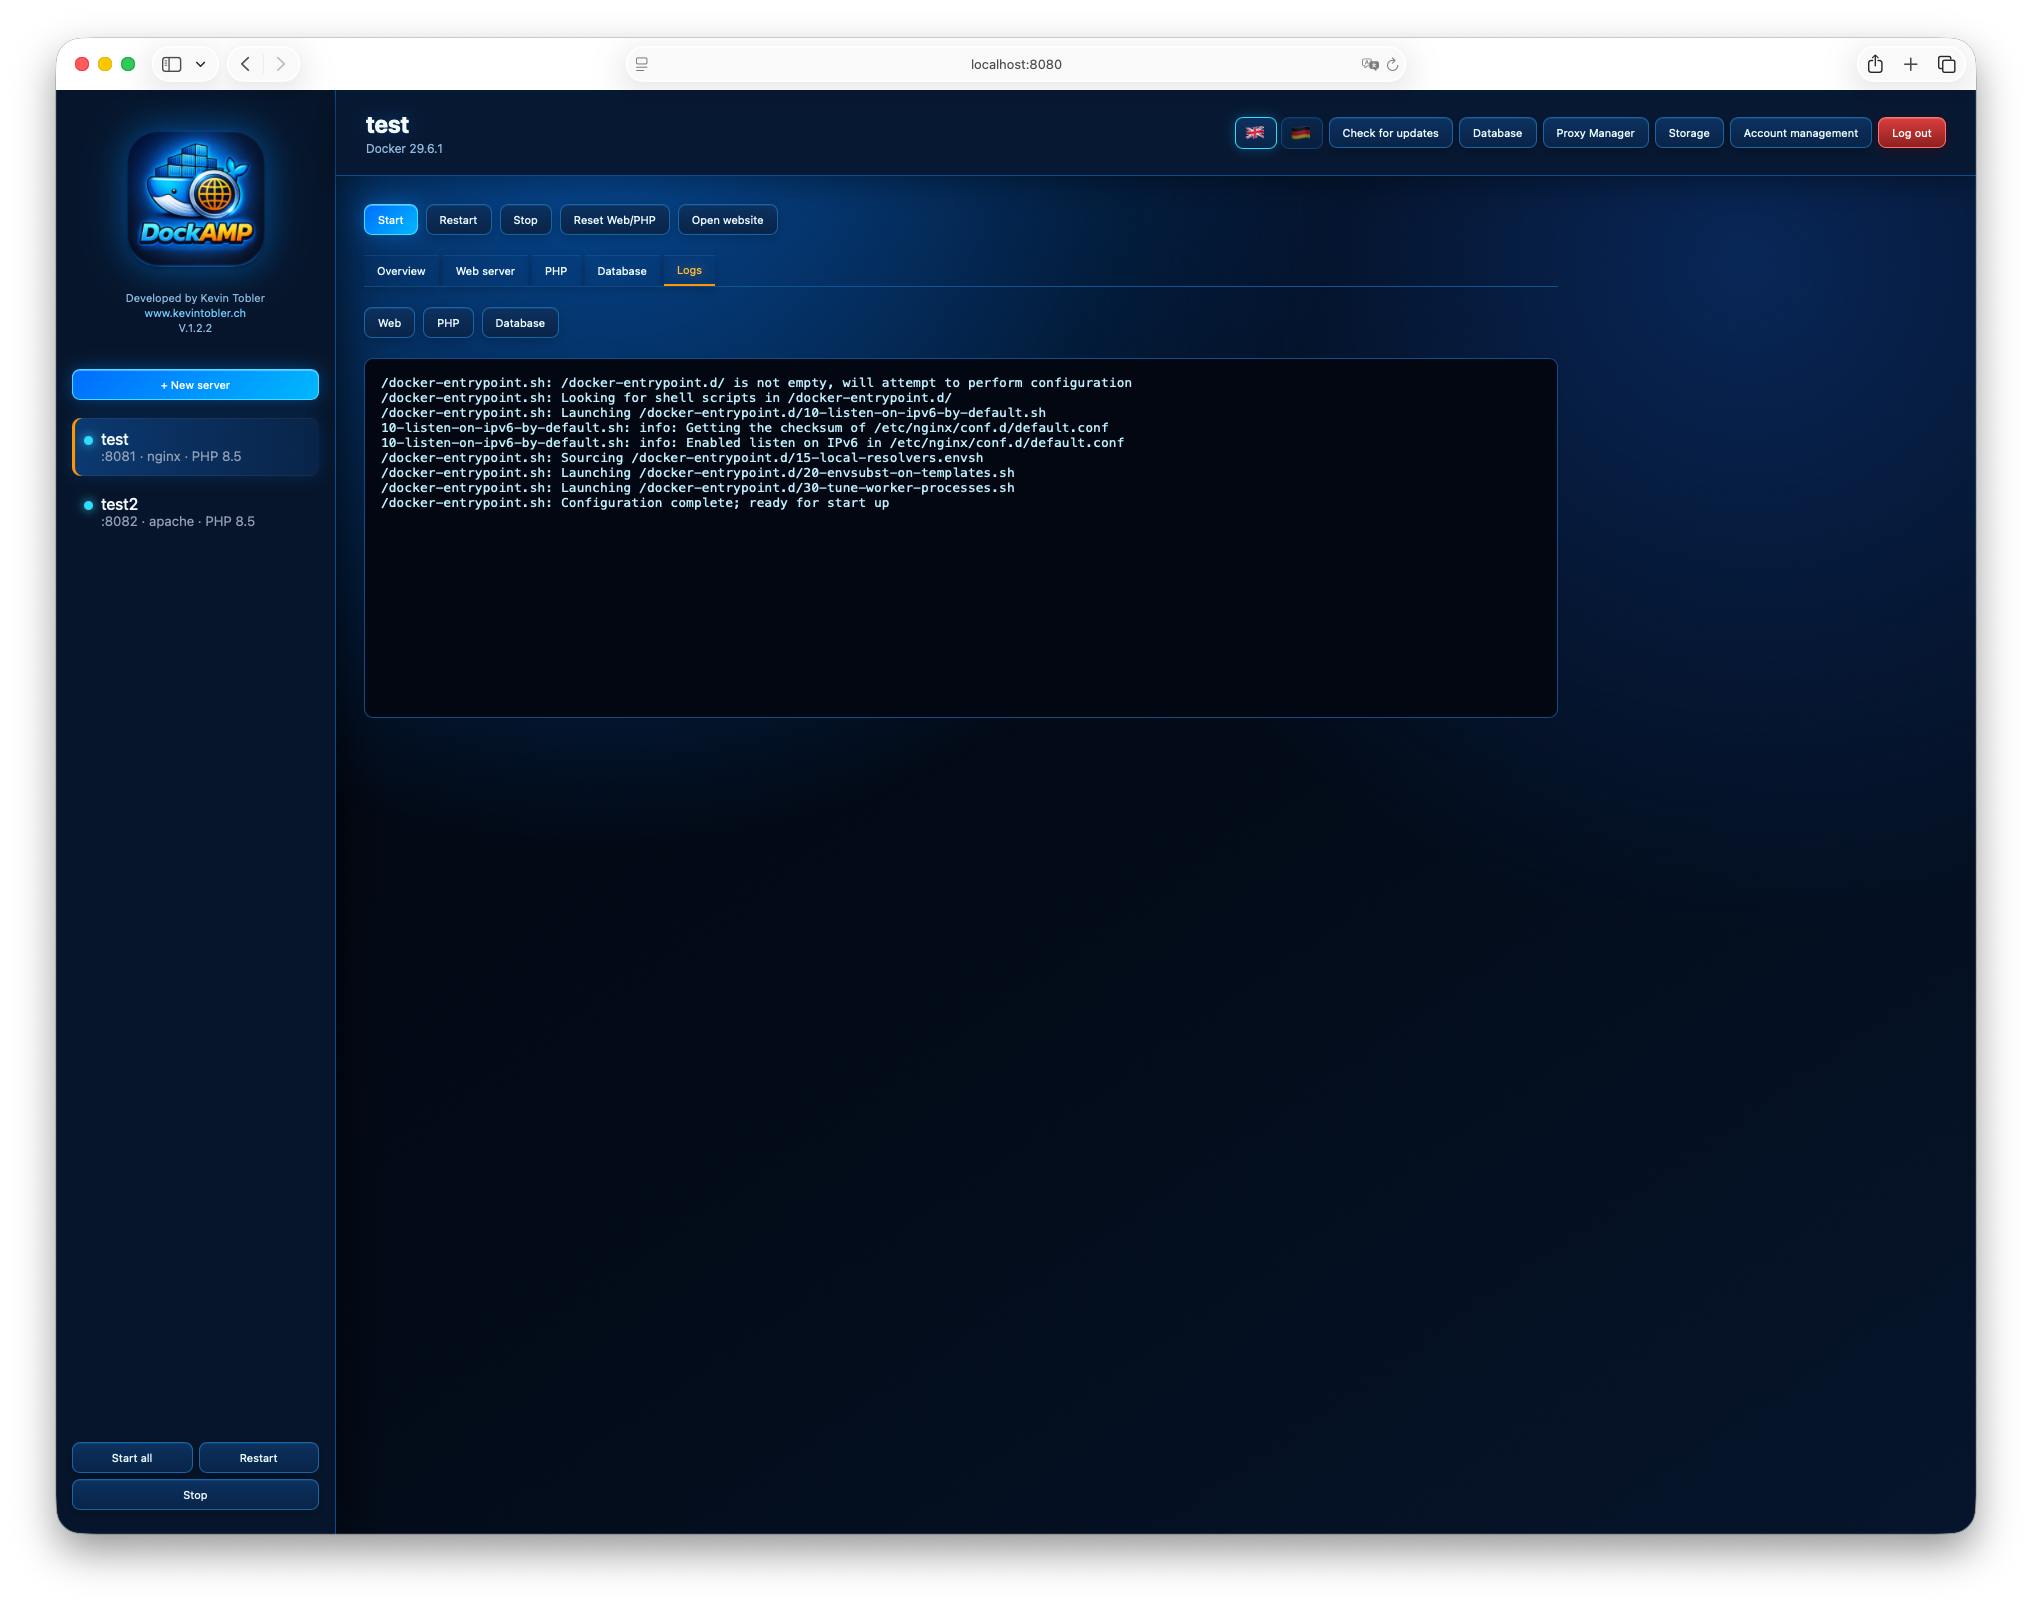Show Web logs
Image resolution: width=2032 pixels, height=1608 pixels.
(x=389, y=323)
